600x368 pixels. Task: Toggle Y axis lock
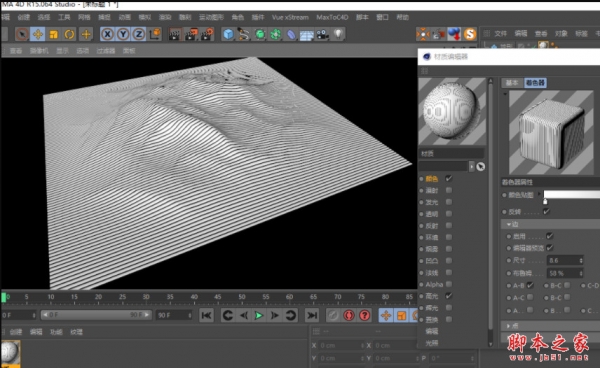pyautogui.click(x=123, y=34)
